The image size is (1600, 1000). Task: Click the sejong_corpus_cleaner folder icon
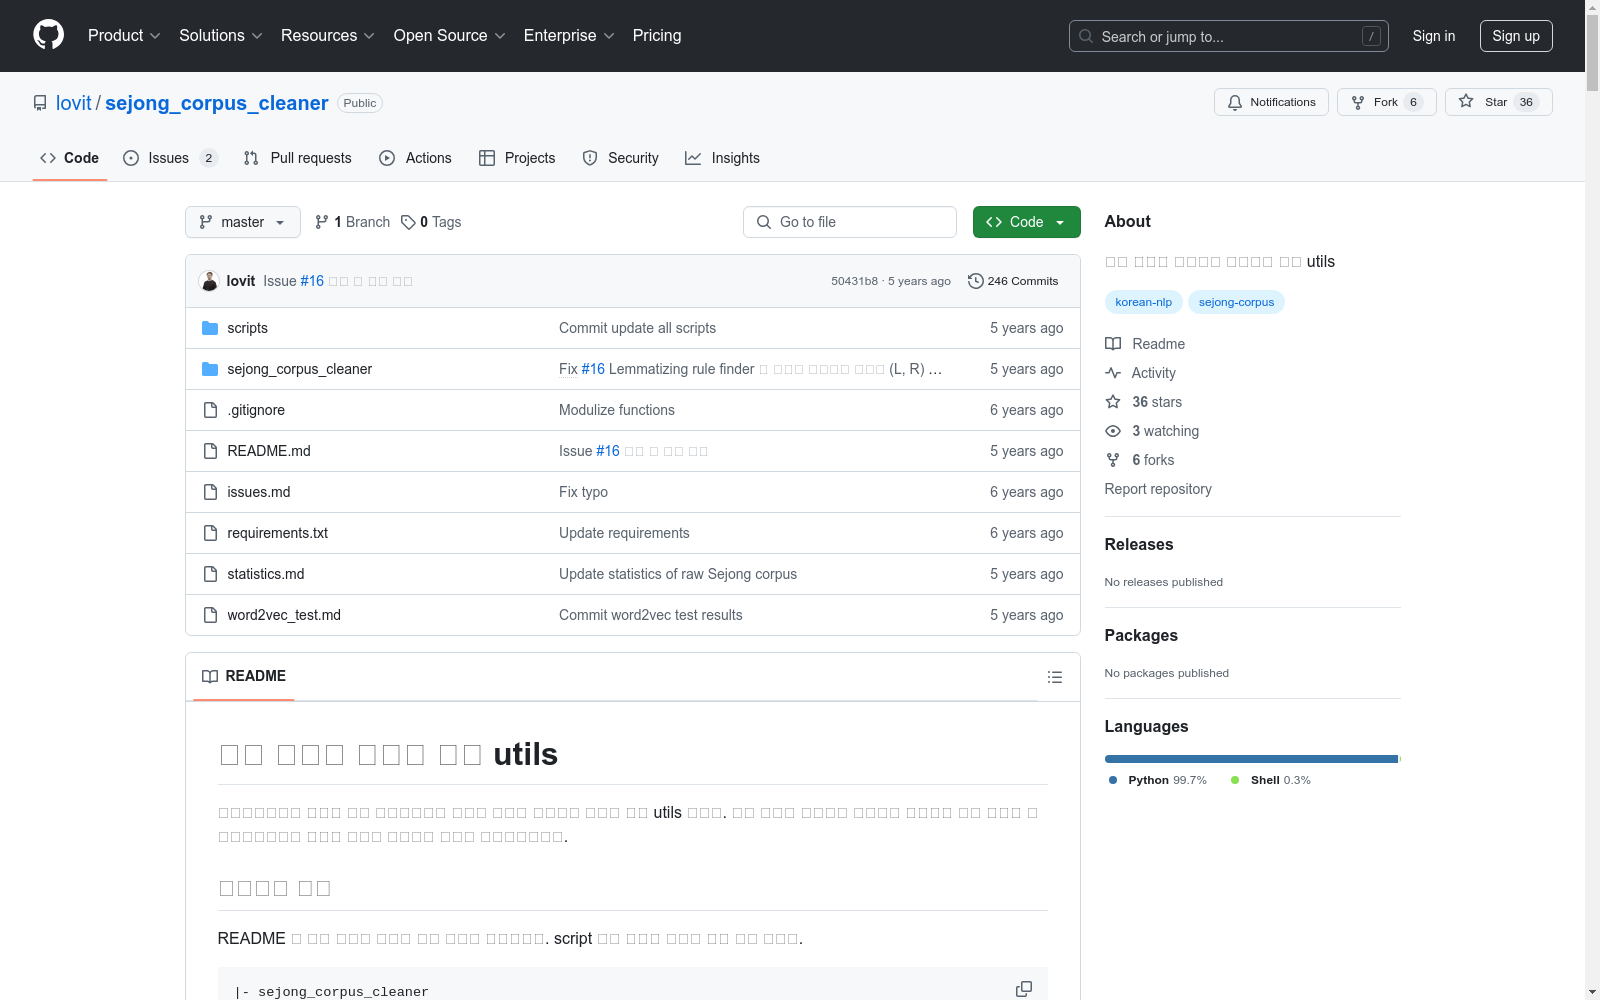(210, 369)
